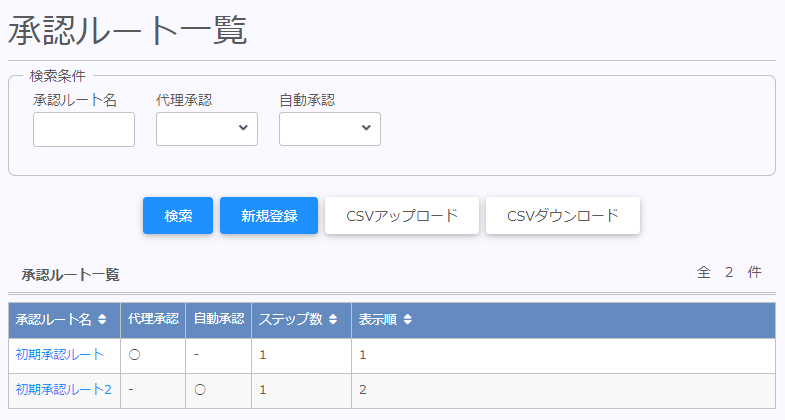Click the 代理承認 column header
Screen dimensions: 785x420
(x=153, y=320)
